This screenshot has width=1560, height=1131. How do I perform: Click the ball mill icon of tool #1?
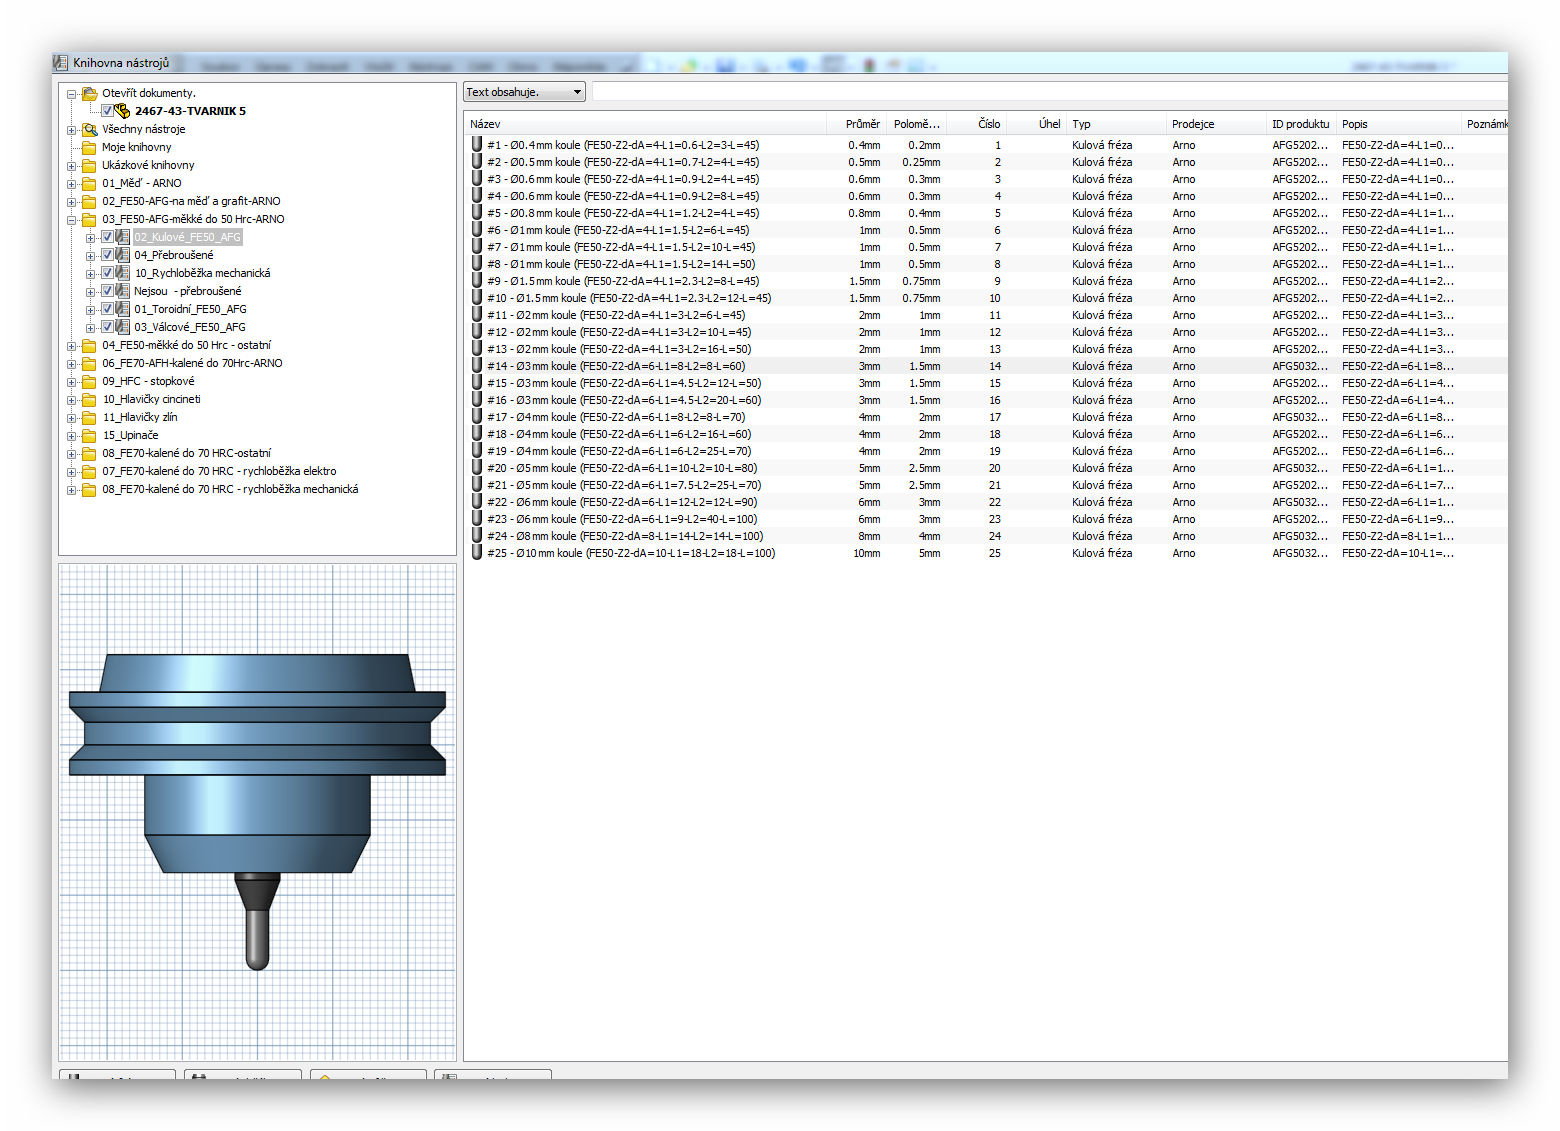click(477, 145)
